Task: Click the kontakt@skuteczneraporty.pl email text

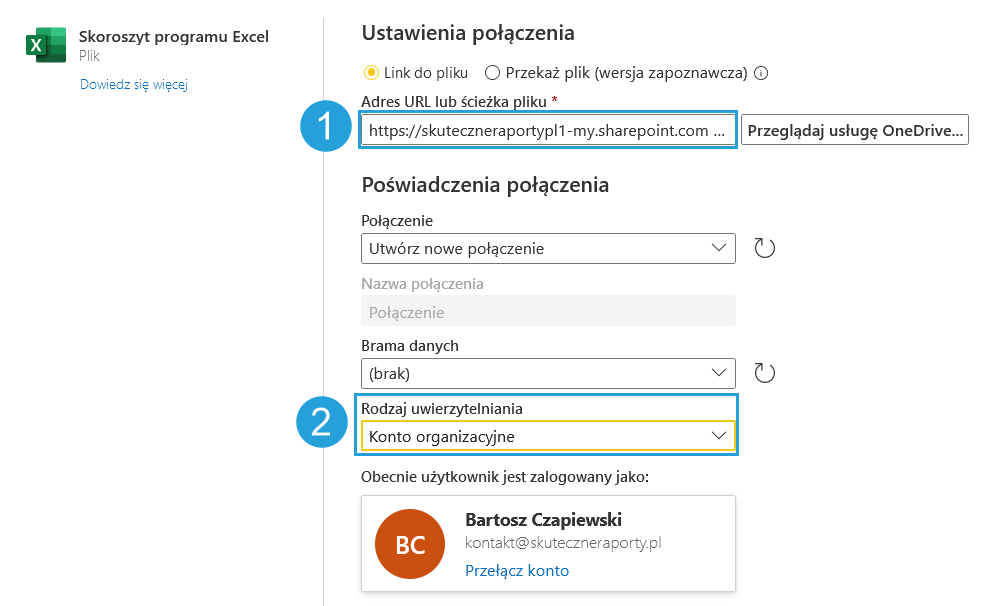Action: pyautogui.click(x=563, y=543)
